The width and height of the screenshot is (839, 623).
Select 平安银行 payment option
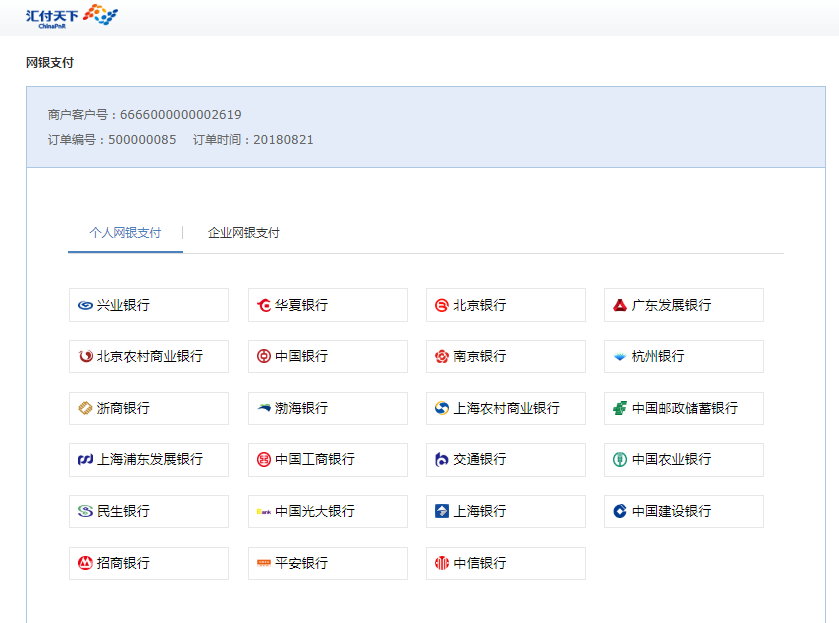pos(327,563)
